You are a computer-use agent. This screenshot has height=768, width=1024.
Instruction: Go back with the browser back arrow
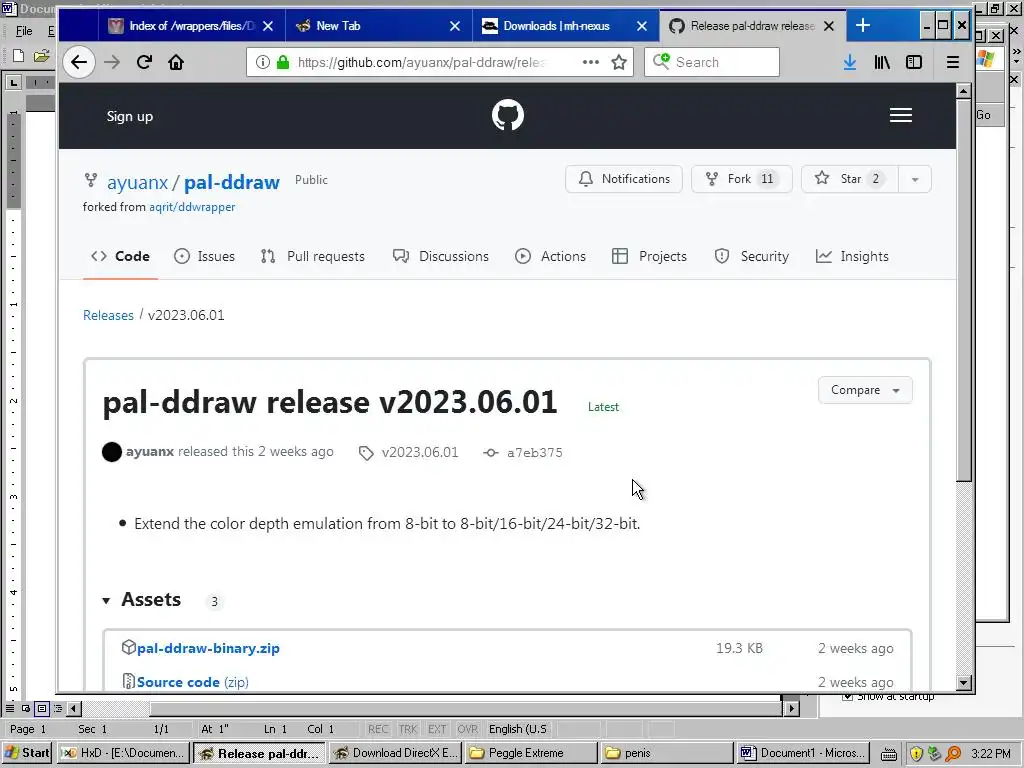[x=79, y=62]
